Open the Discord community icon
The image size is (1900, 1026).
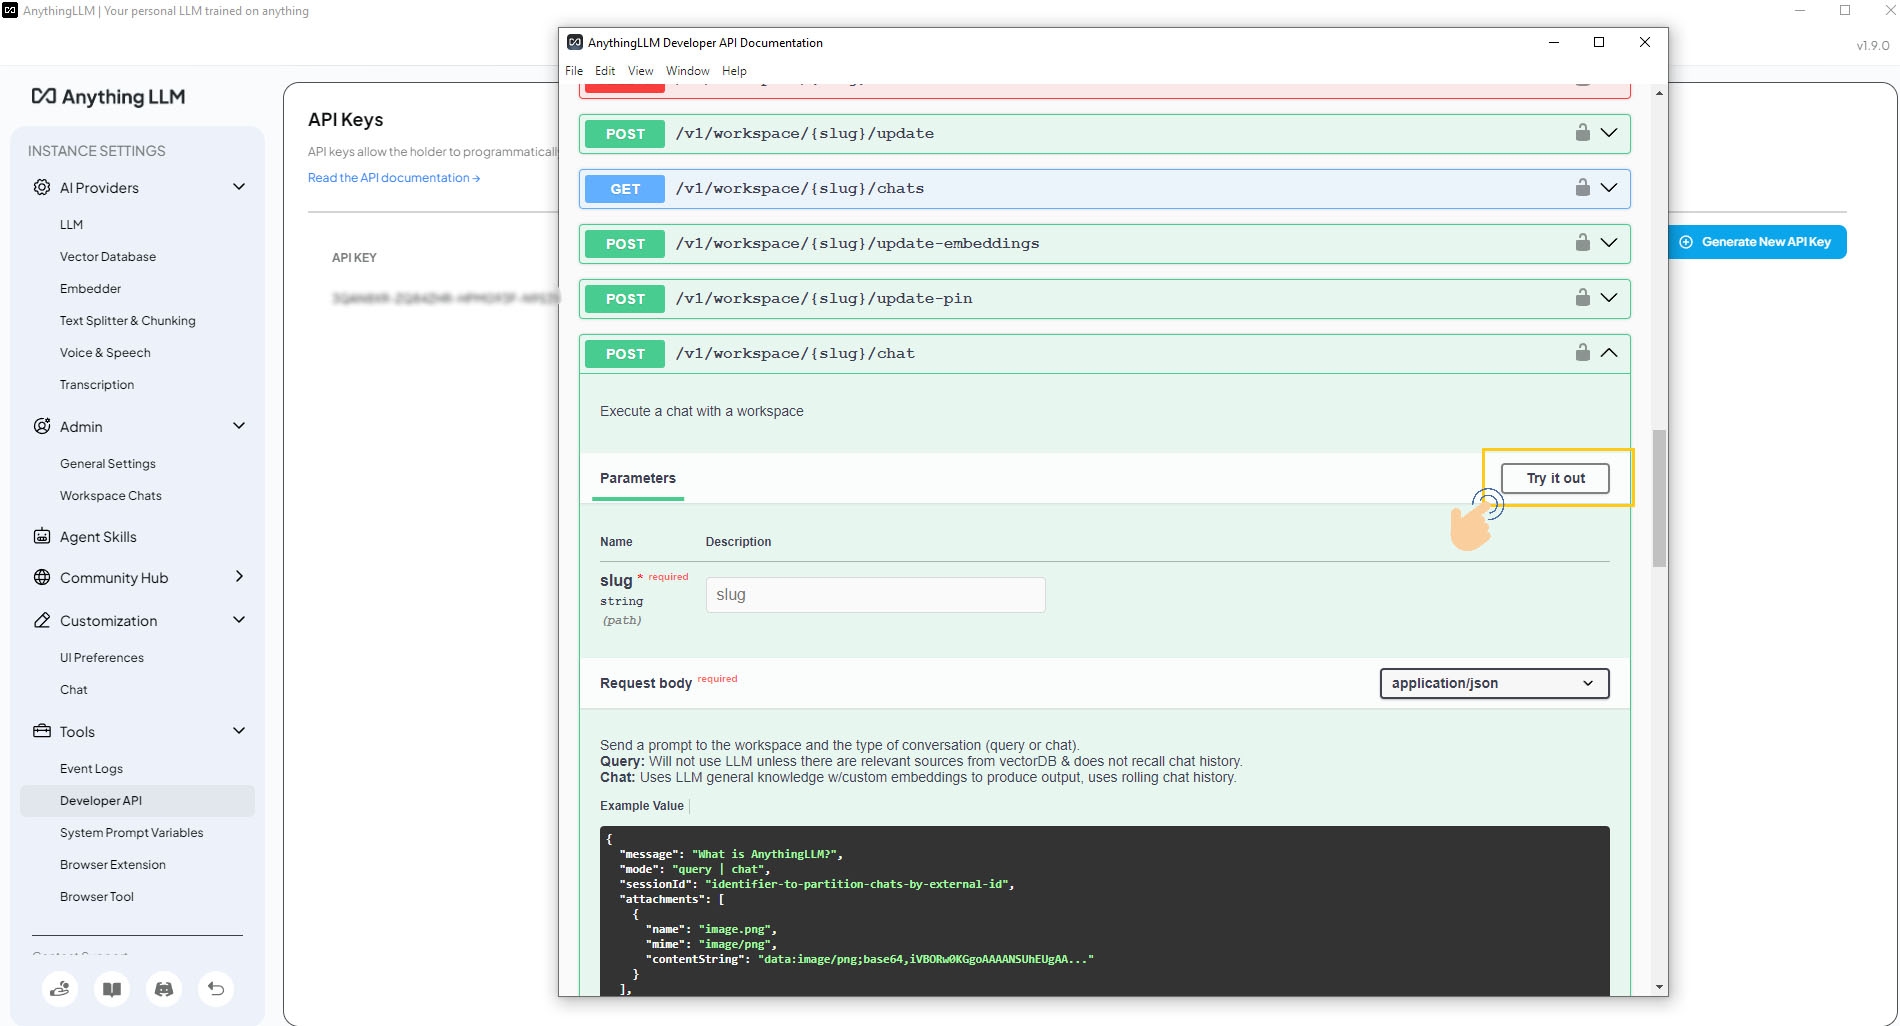pyautogui.click(x=164, y=989)
